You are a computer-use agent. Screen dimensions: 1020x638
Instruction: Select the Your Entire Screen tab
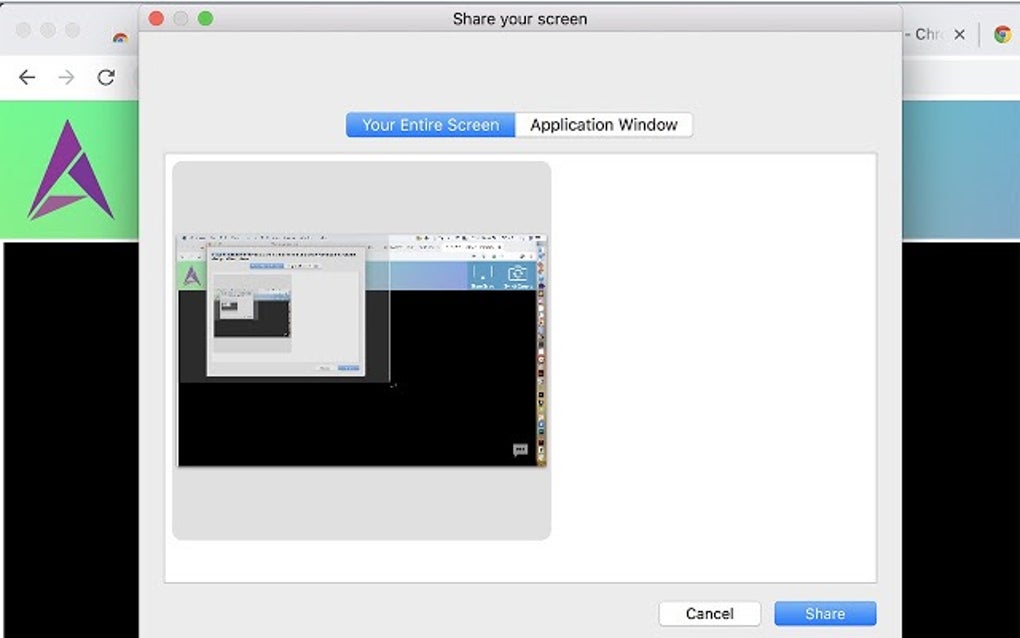429,124
